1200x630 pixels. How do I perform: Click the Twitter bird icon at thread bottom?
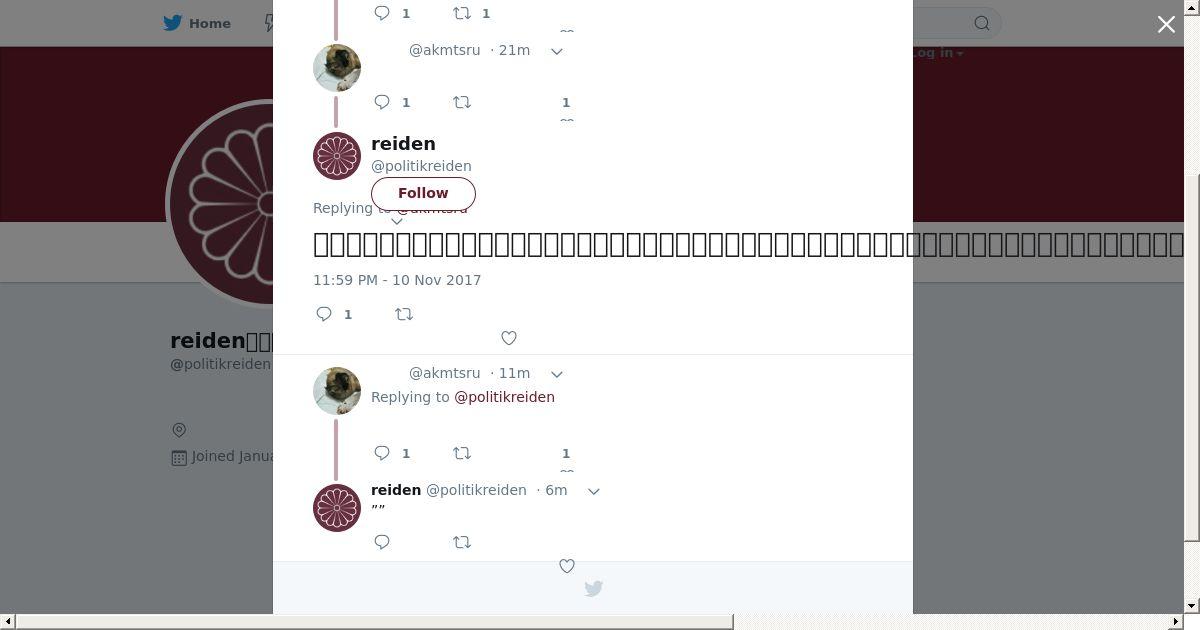pos(593,588)
